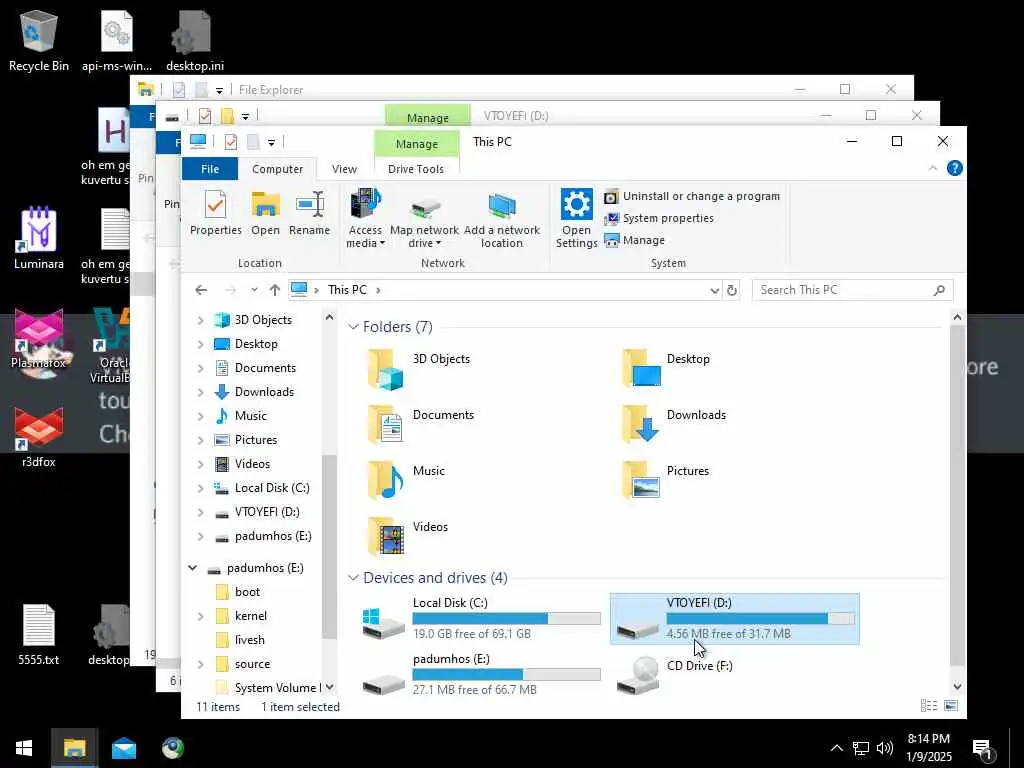Collapse the padumhos (E:) tree node
Image resolution: width=1024 pixels, height=768 pixels.
point(193,568)
